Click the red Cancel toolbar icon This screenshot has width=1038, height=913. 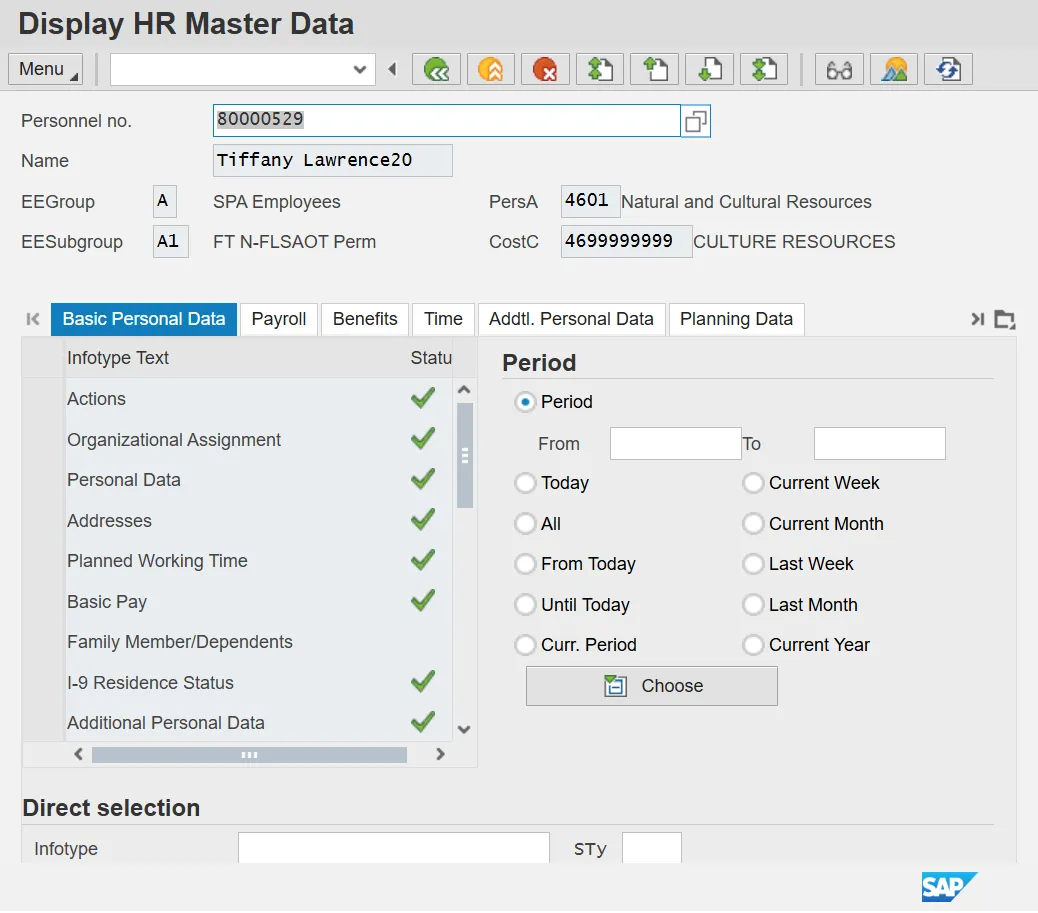[x=545, y=69]
